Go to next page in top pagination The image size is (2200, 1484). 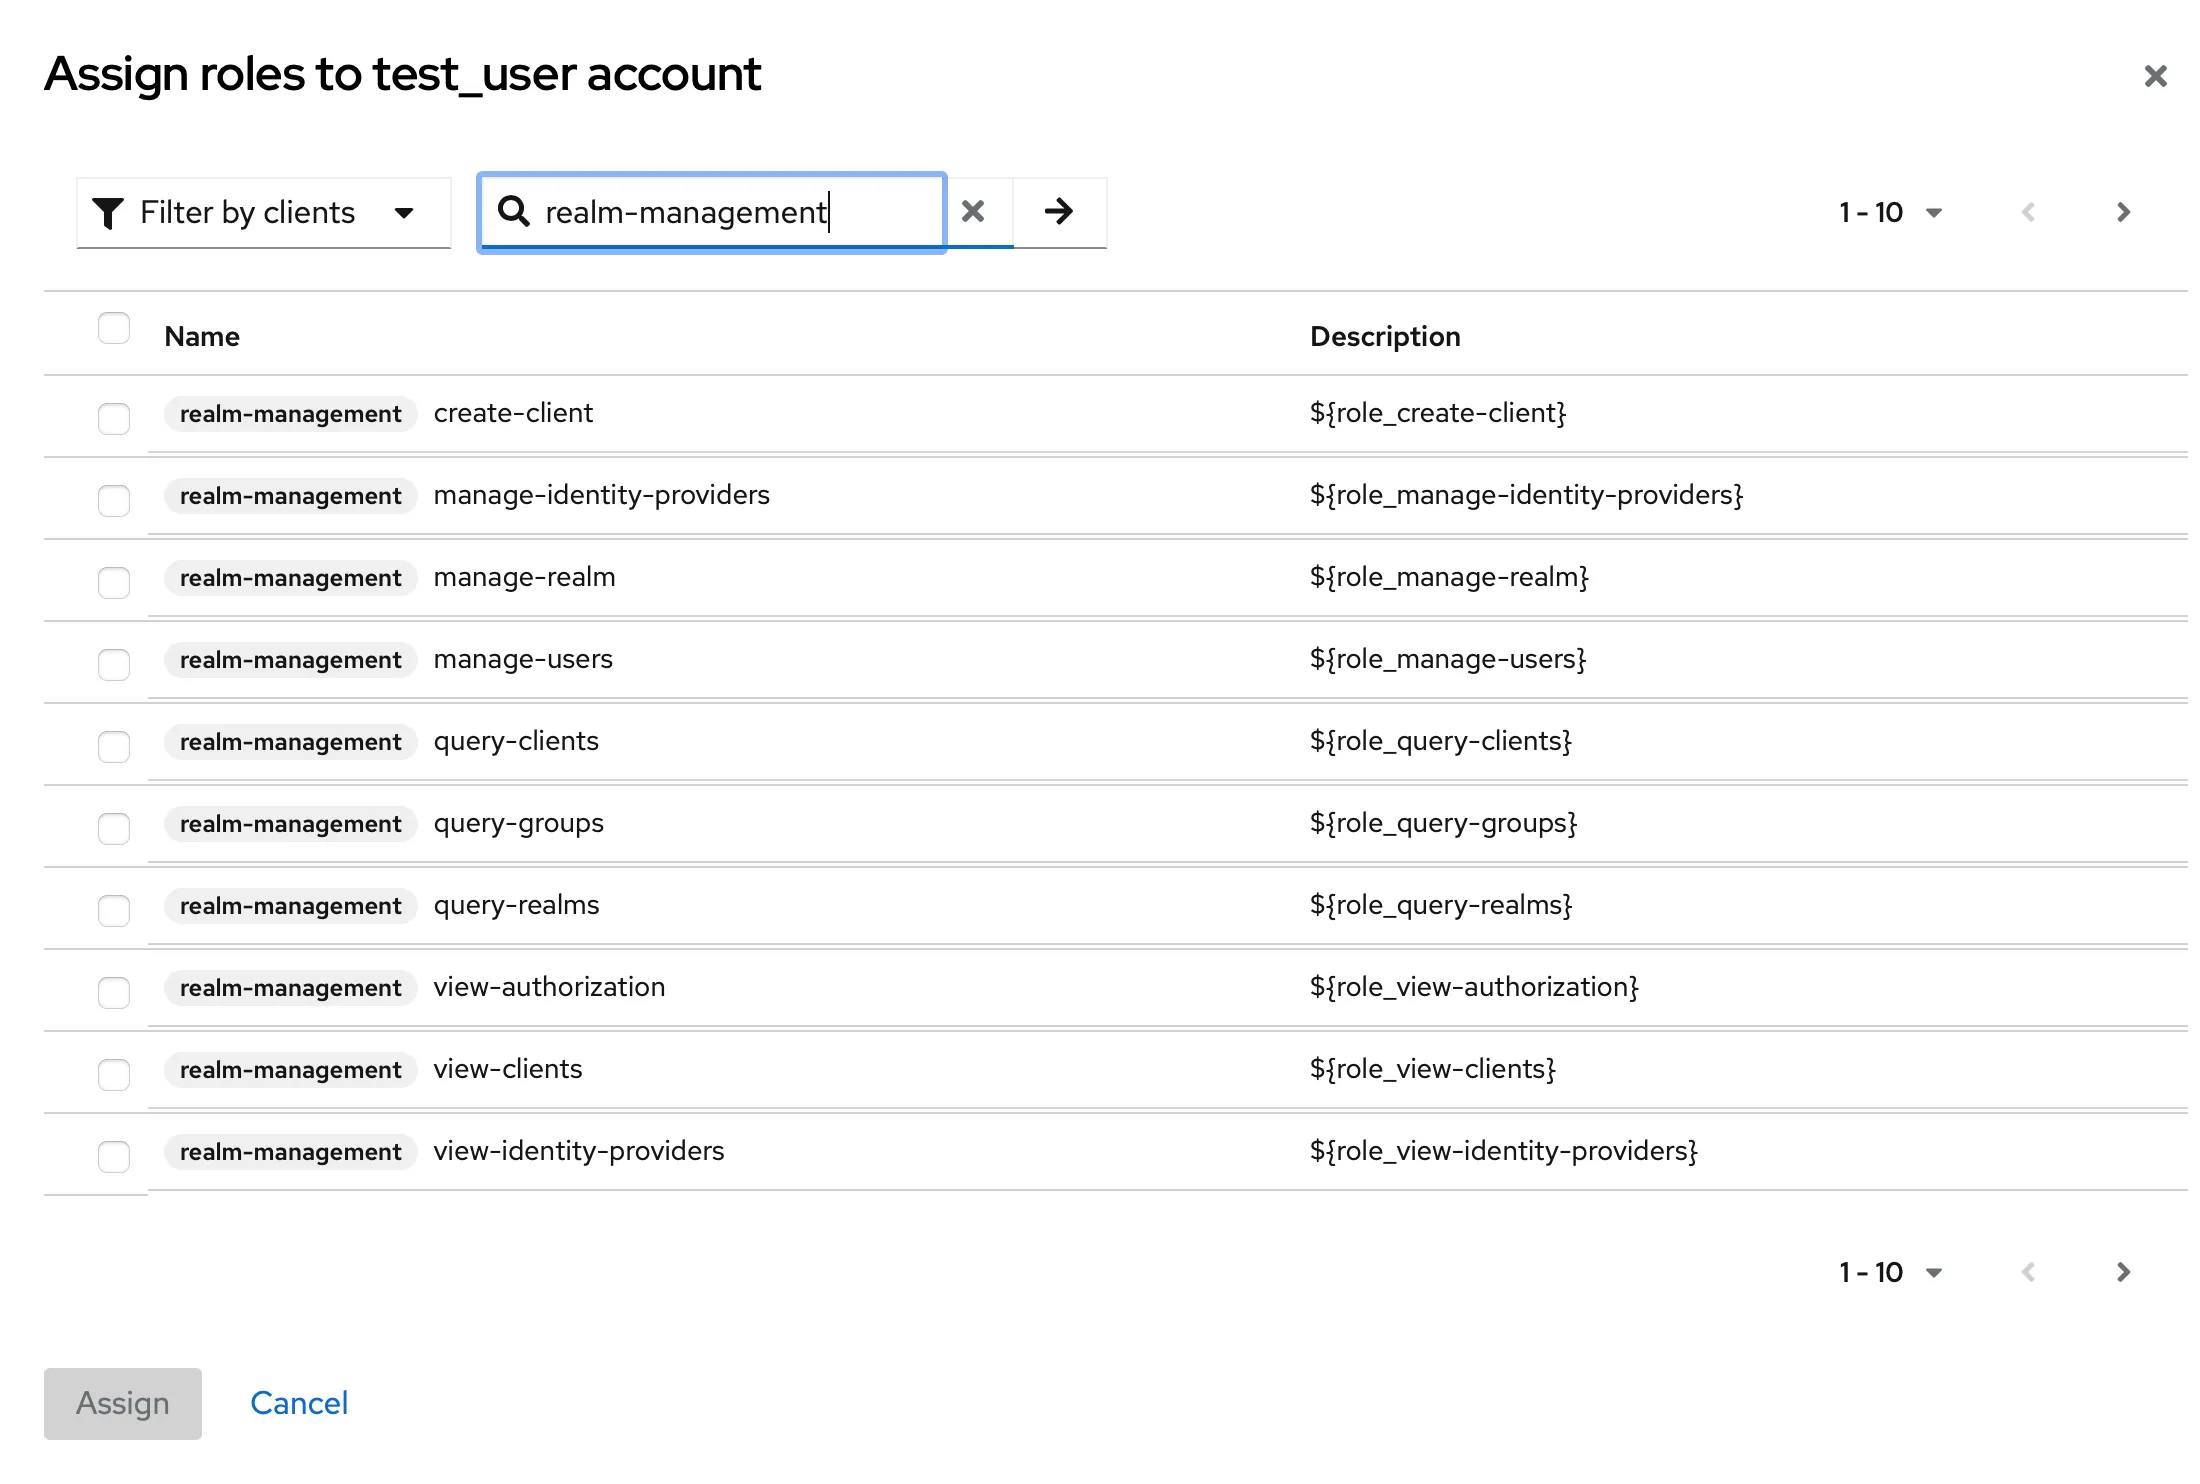point(2123,212)
